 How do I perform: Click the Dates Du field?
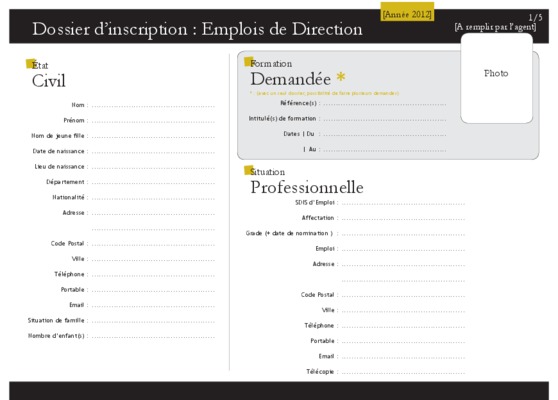coord(385,135)
